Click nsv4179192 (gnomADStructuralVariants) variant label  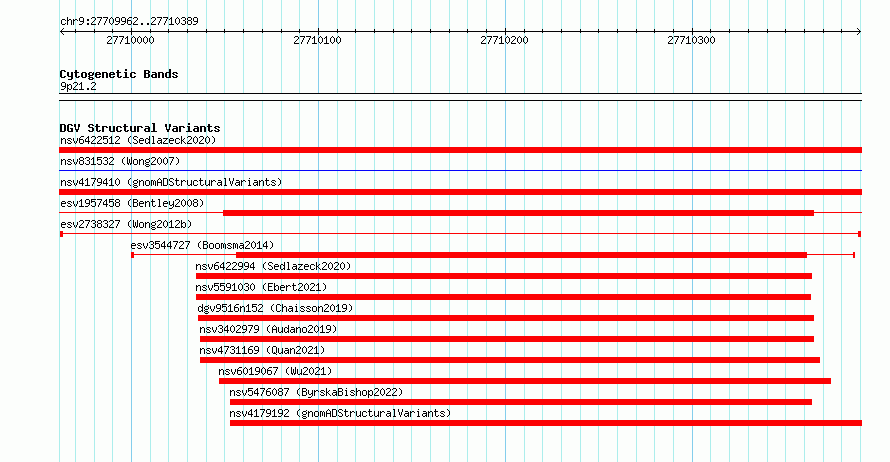pyautogui.click(x=340, y=413)
